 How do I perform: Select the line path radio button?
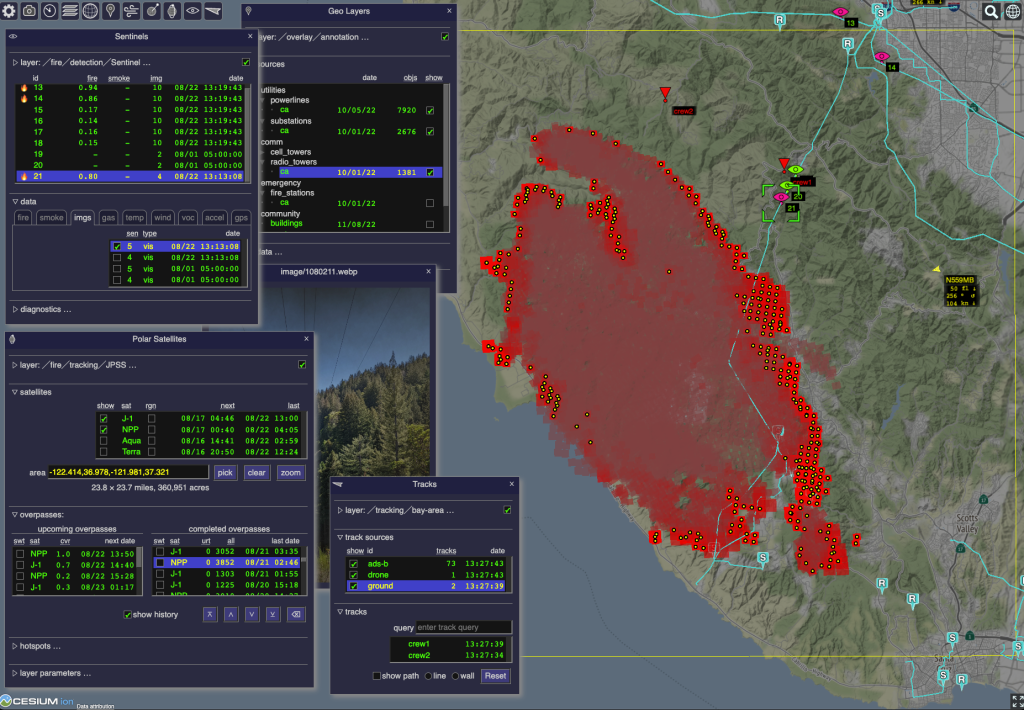428,676
